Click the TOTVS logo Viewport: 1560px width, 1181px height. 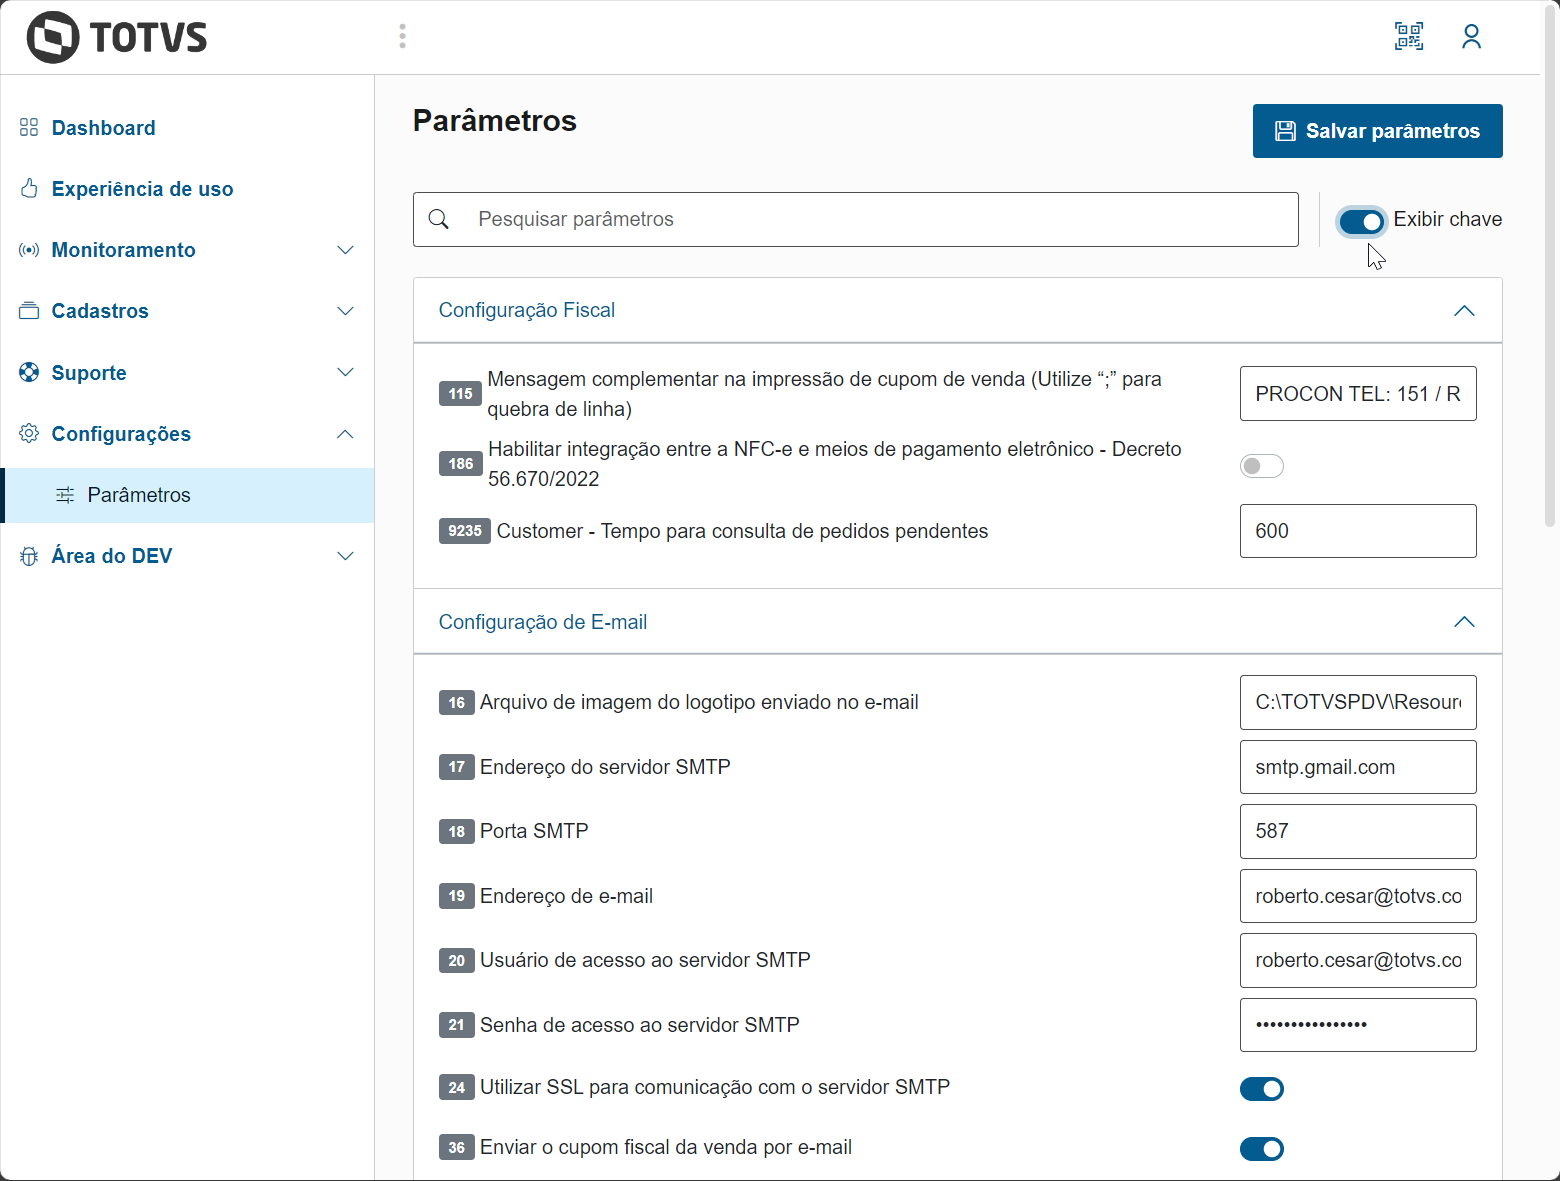point(117,38)
